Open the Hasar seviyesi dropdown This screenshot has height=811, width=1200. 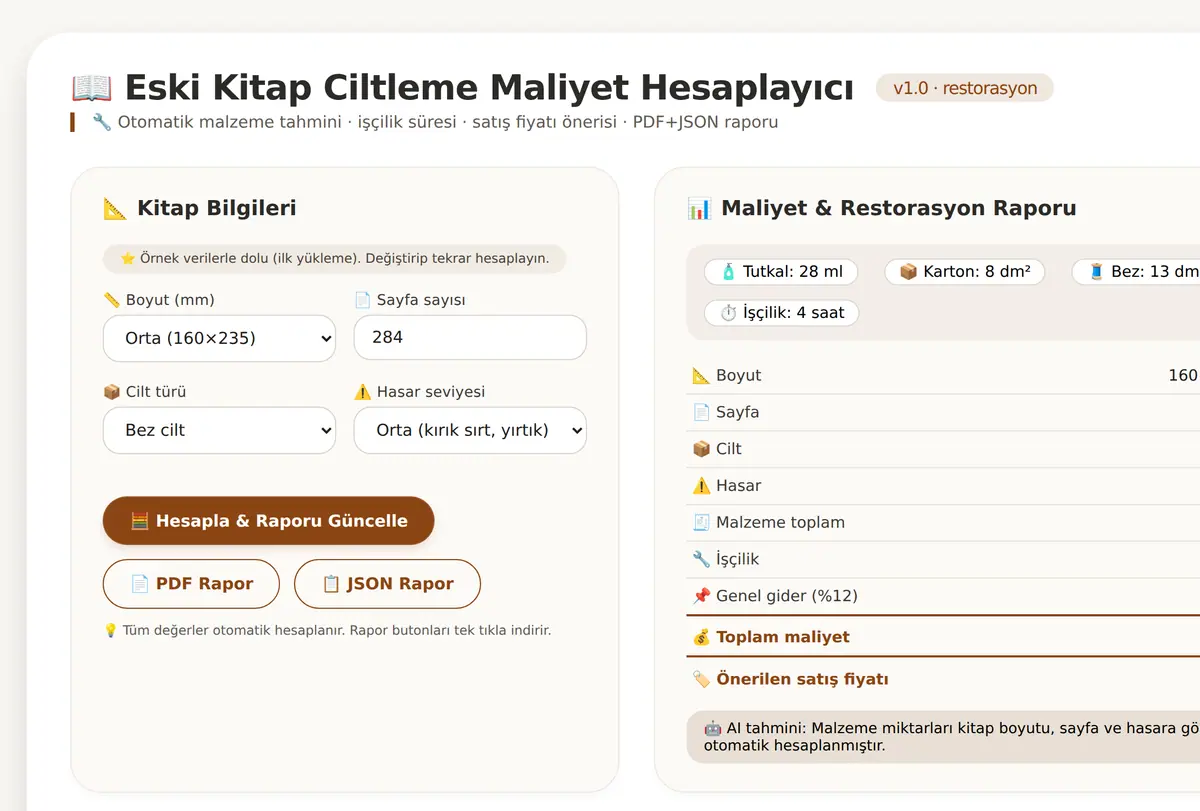pos(470,430)
